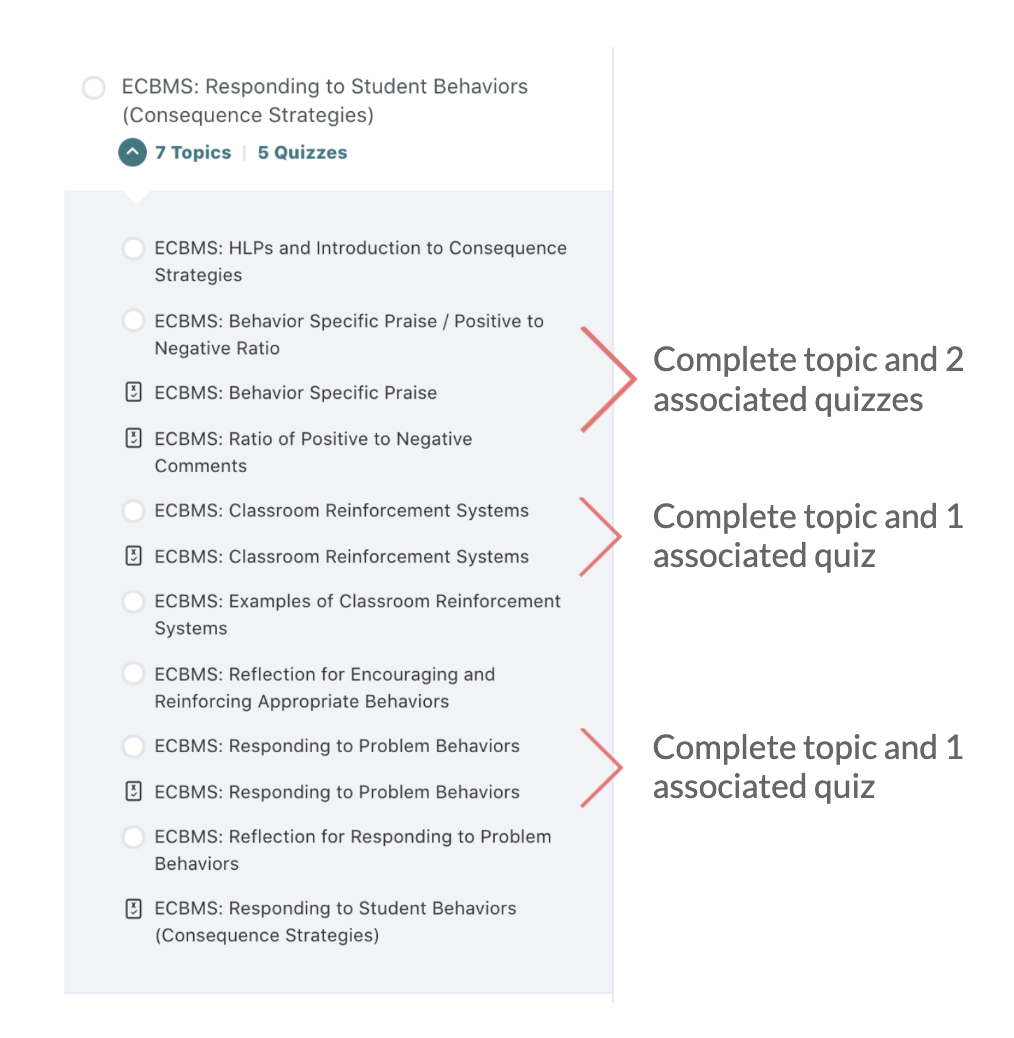Toggle completion circle for main lesson title

click(94, 88)
